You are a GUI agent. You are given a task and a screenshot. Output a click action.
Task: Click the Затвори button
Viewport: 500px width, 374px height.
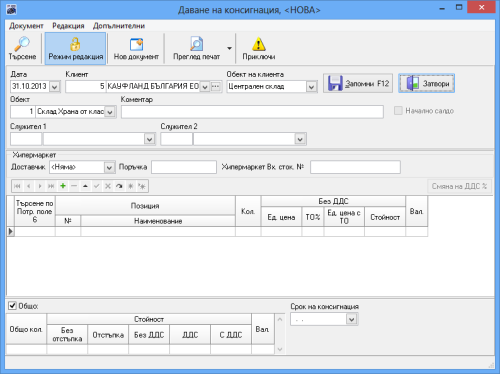coord(427,83)
